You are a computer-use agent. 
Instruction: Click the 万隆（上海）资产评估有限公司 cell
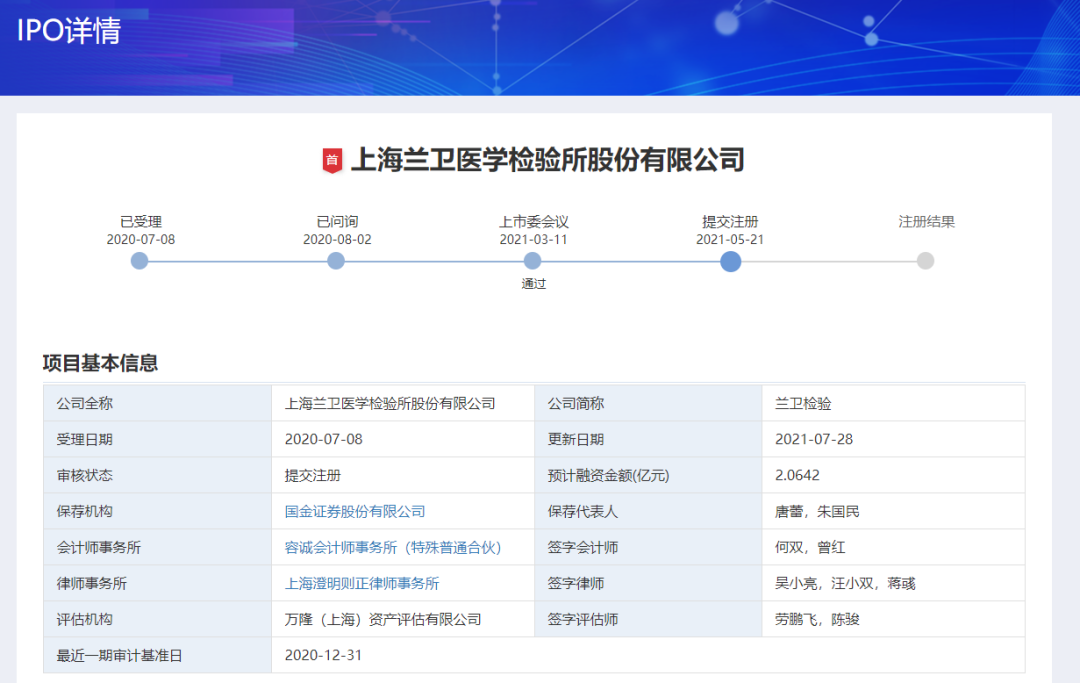click(x=383, y=619)
